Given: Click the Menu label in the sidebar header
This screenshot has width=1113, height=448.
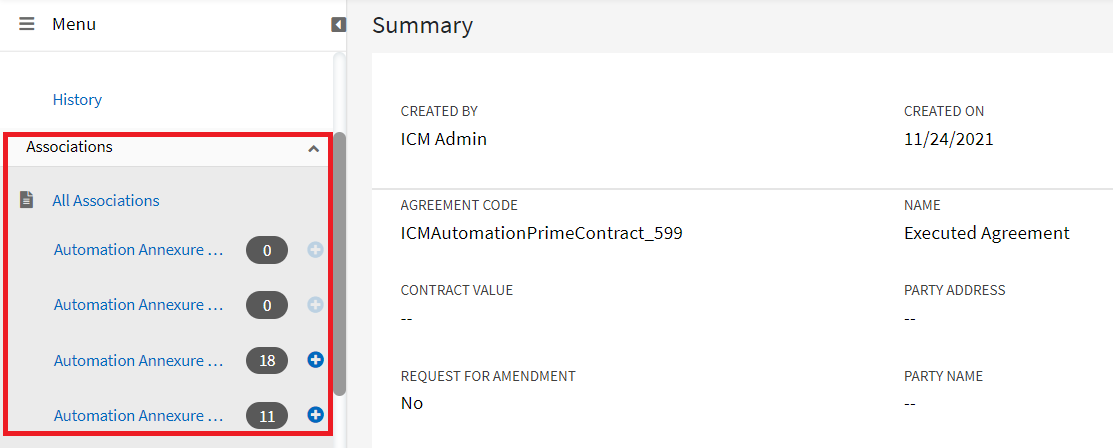Looking at the screenshot, I should click(x=74, y=24).
